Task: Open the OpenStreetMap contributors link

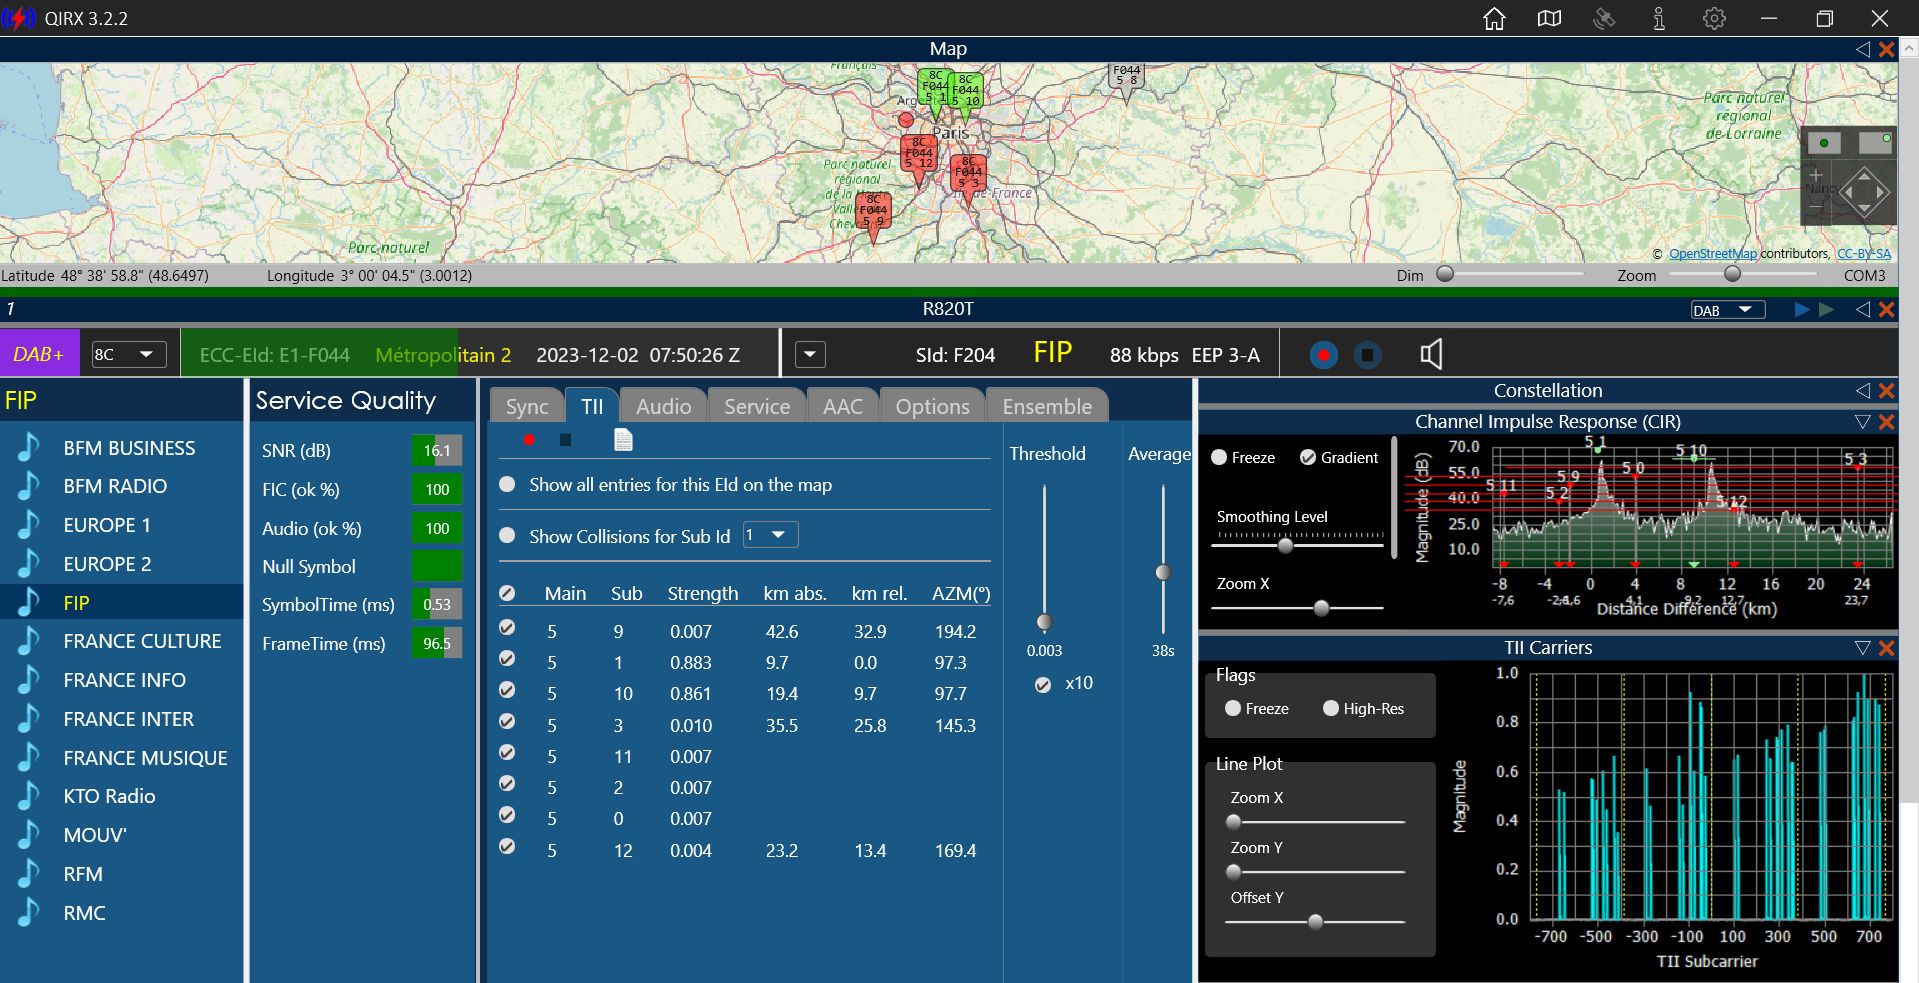Action: 1712,254
